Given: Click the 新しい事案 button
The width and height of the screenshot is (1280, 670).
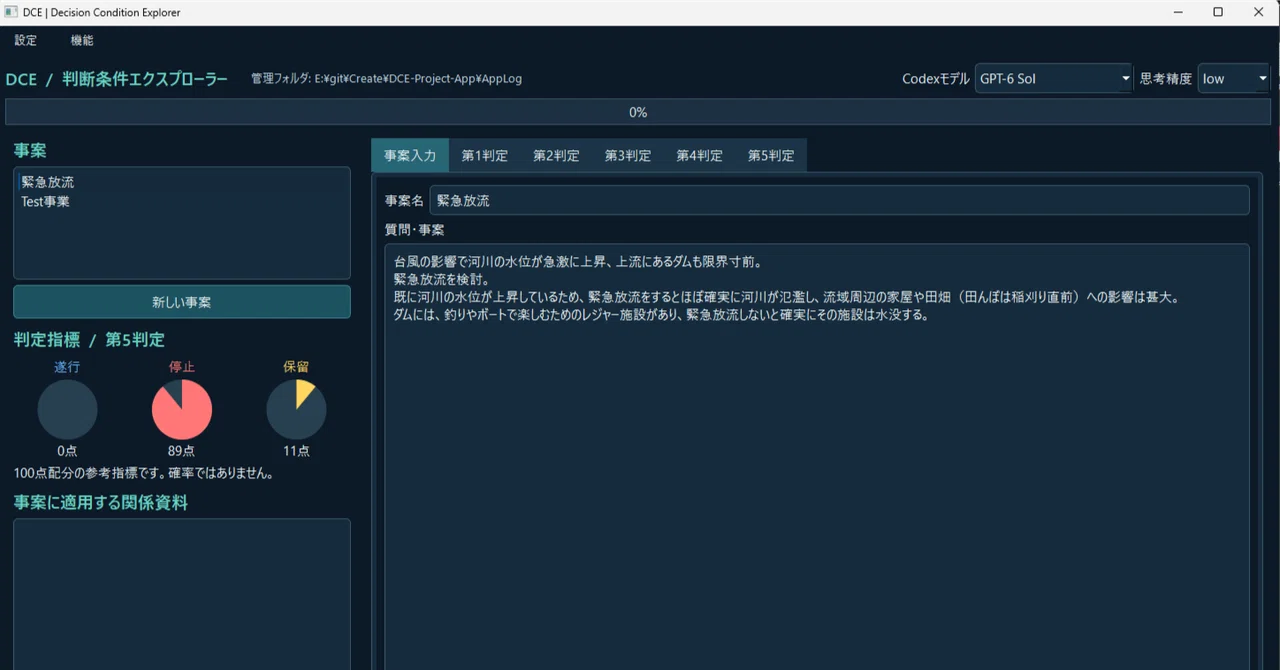Looking at the screenshot, I should [182, 302].
